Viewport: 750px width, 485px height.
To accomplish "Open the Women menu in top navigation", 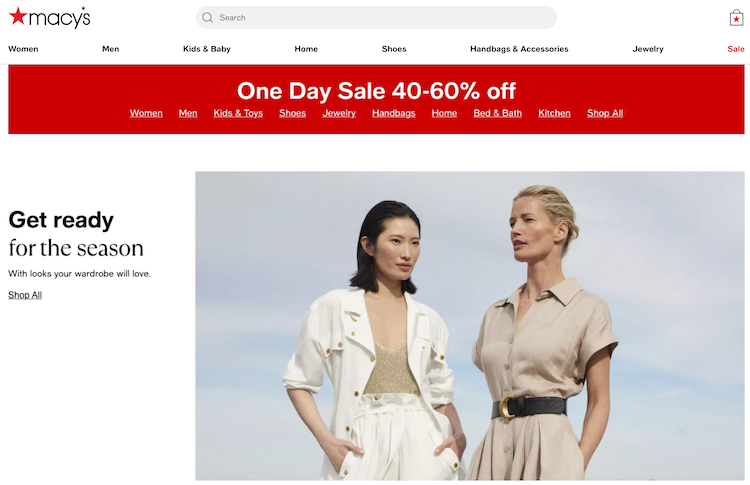I will pos(23,49).
